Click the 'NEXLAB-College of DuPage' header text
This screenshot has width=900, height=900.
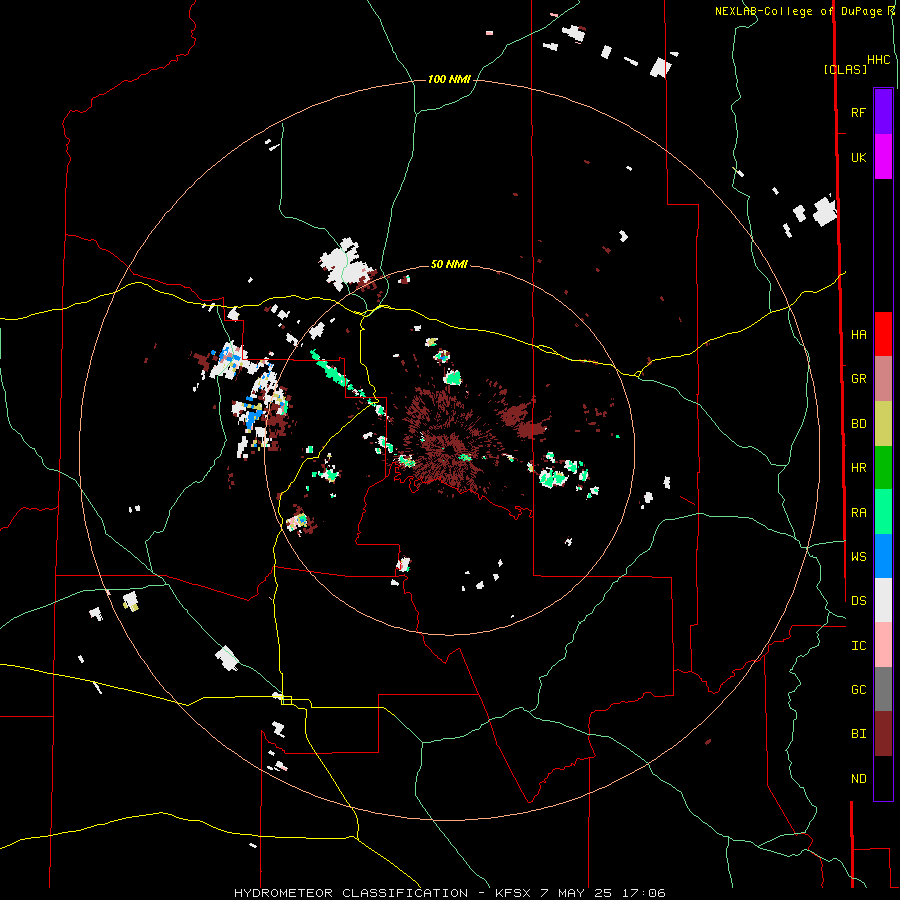click(x=800, y=11)
